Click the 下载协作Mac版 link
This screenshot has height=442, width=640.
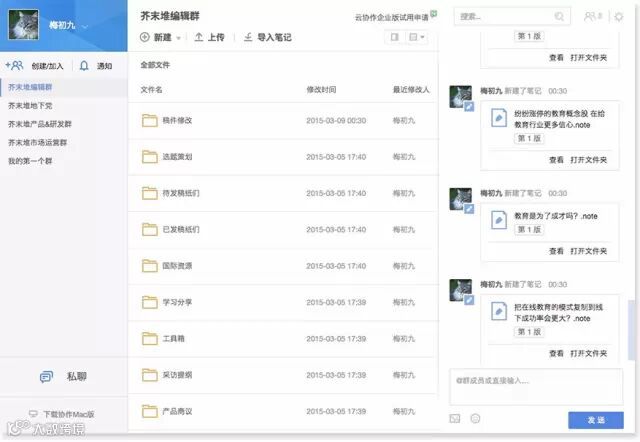(x=69, y=414)
